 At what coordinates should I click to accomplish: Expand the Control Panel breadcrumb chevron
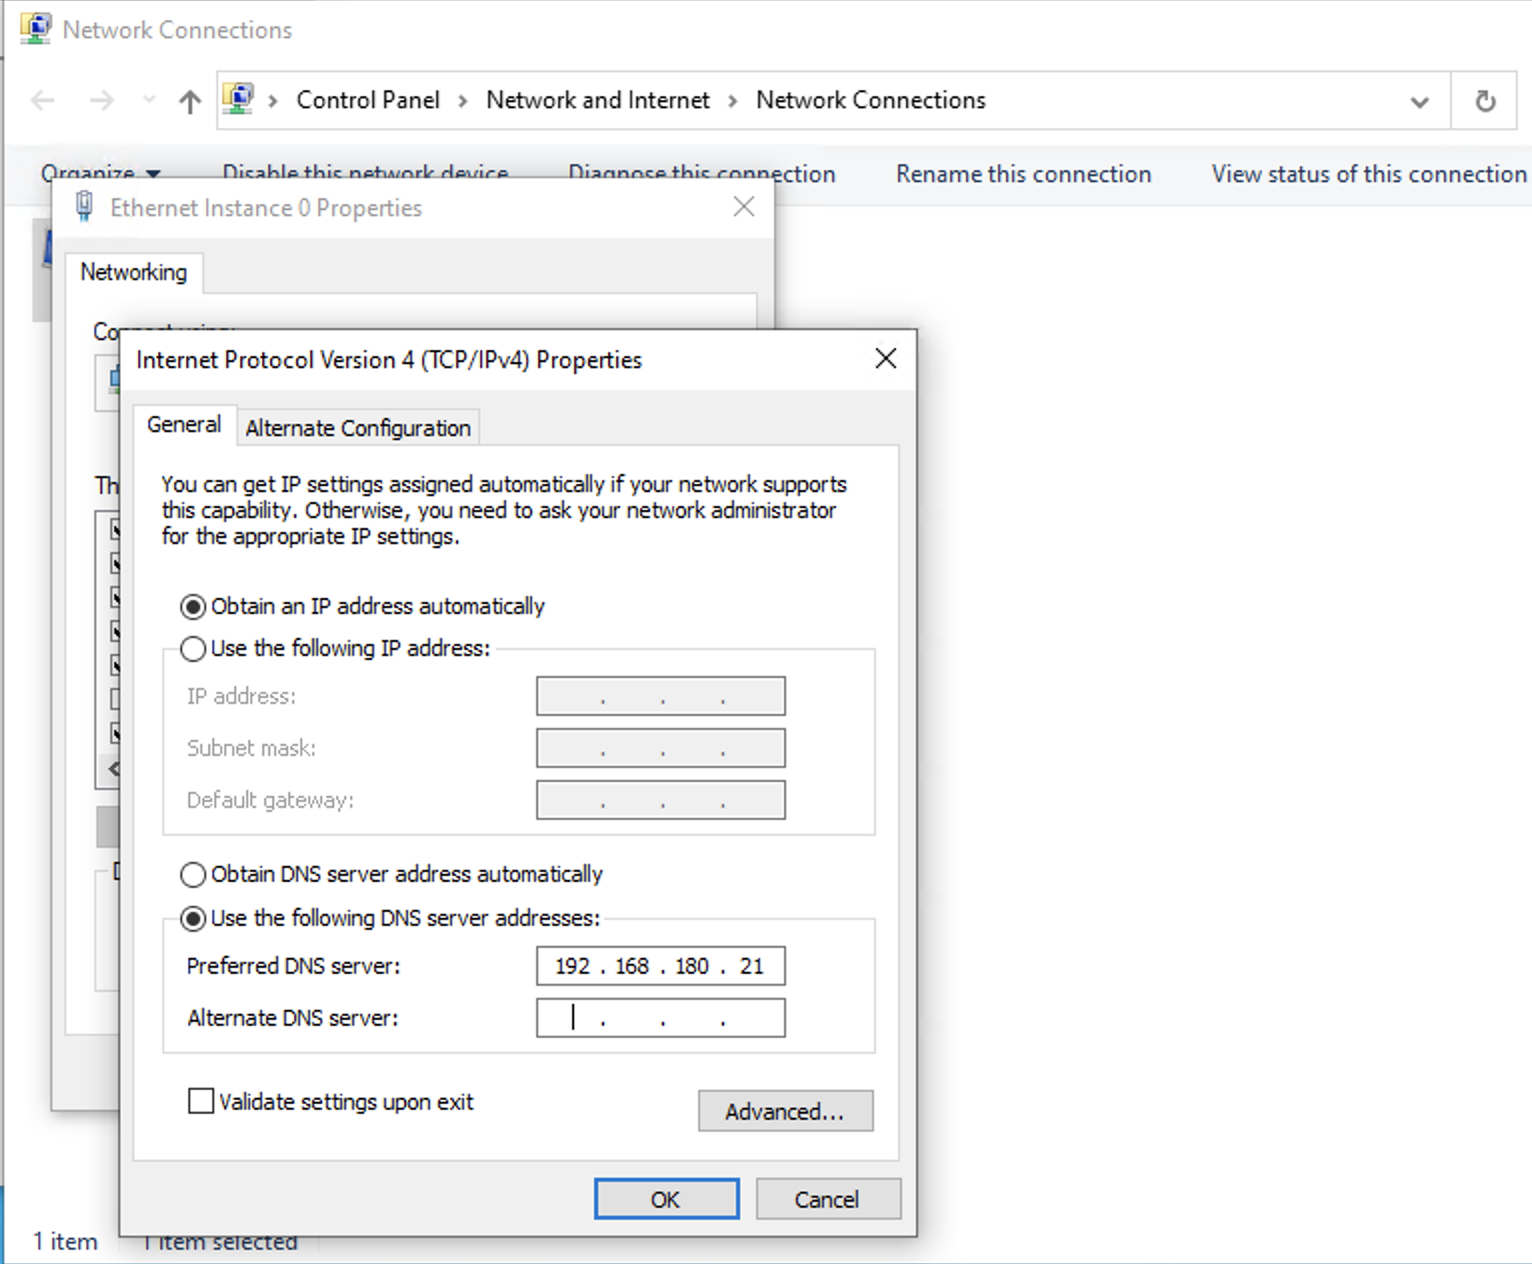click(462, 101)
